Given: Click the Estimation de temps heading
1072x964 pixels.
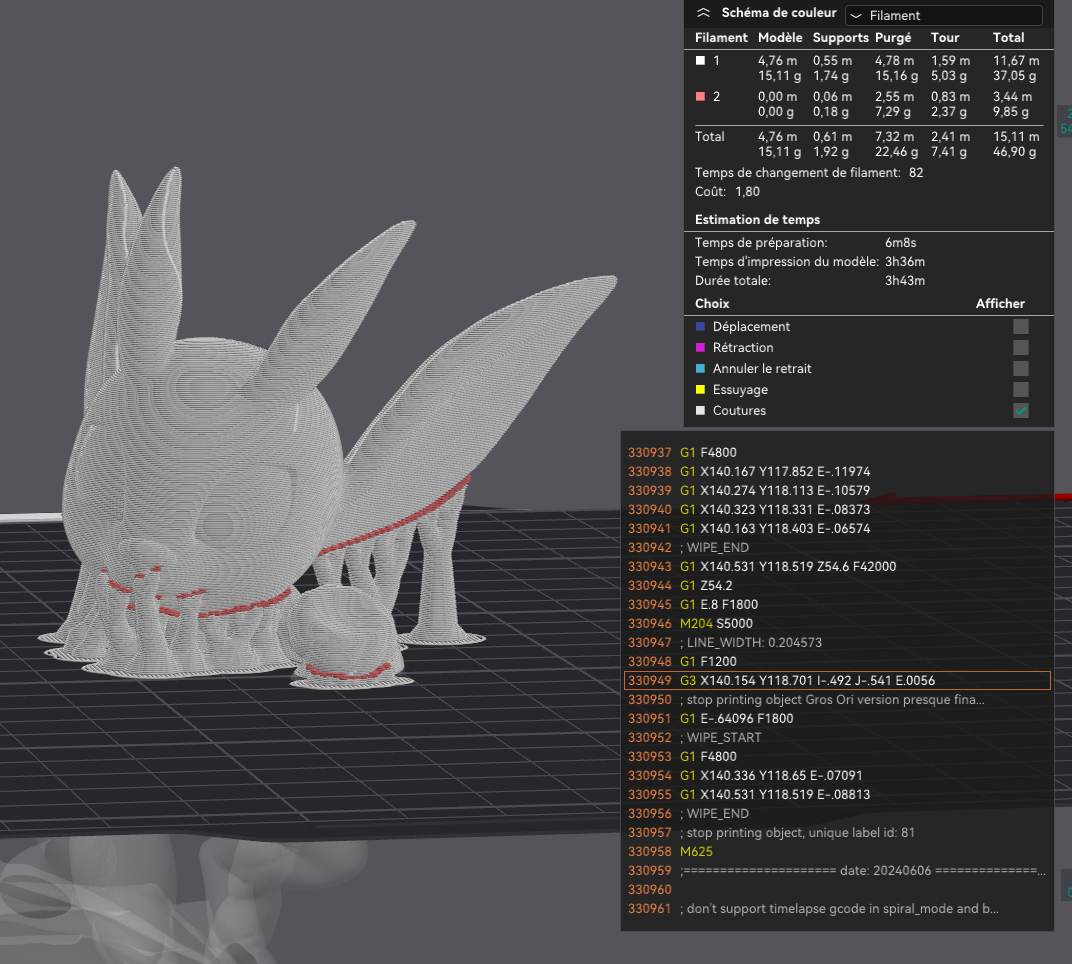Looking at the screenshot, I should coord(758,219).
